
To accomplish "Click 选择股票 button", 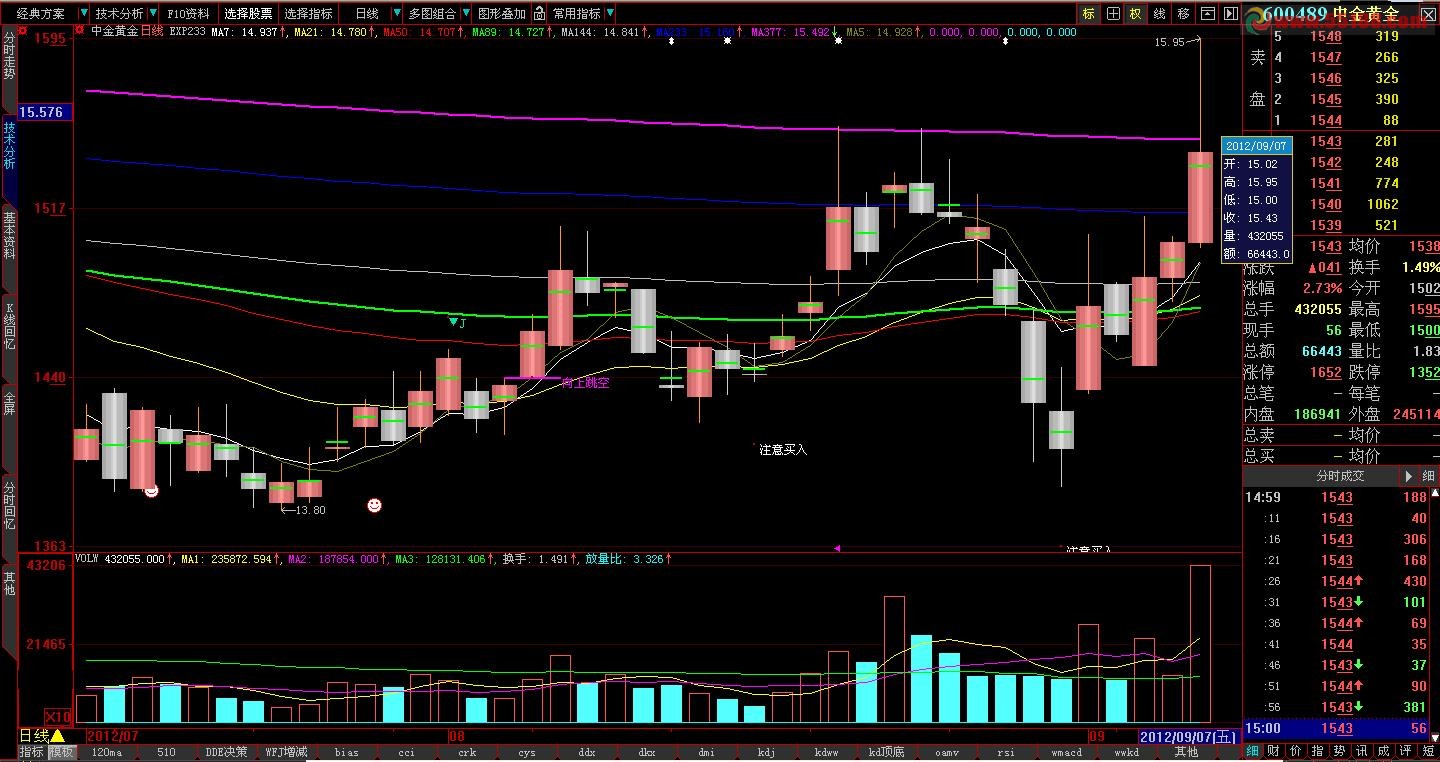I will (248, 14).
